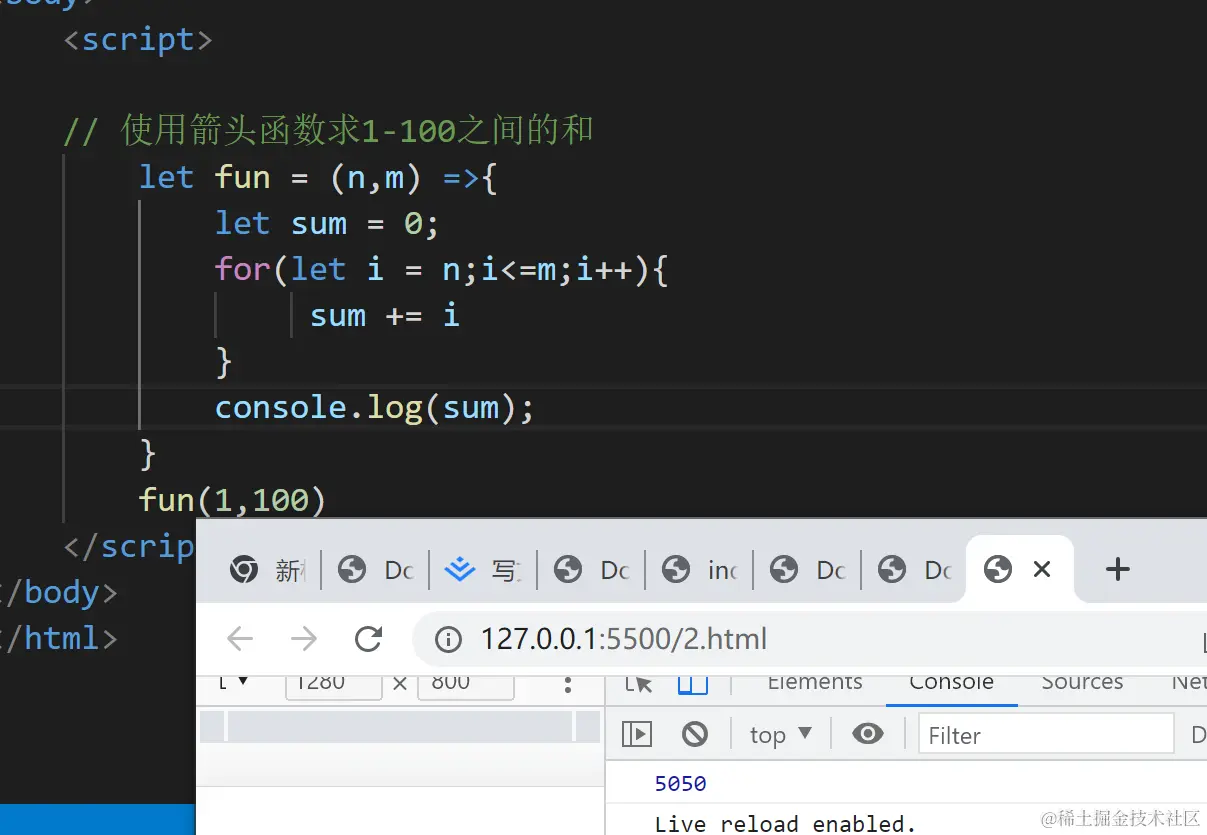The image size is (1207, 835).
Task: Place cursor on the let fun = (n,m) line
Action: [x=318, y=178]
